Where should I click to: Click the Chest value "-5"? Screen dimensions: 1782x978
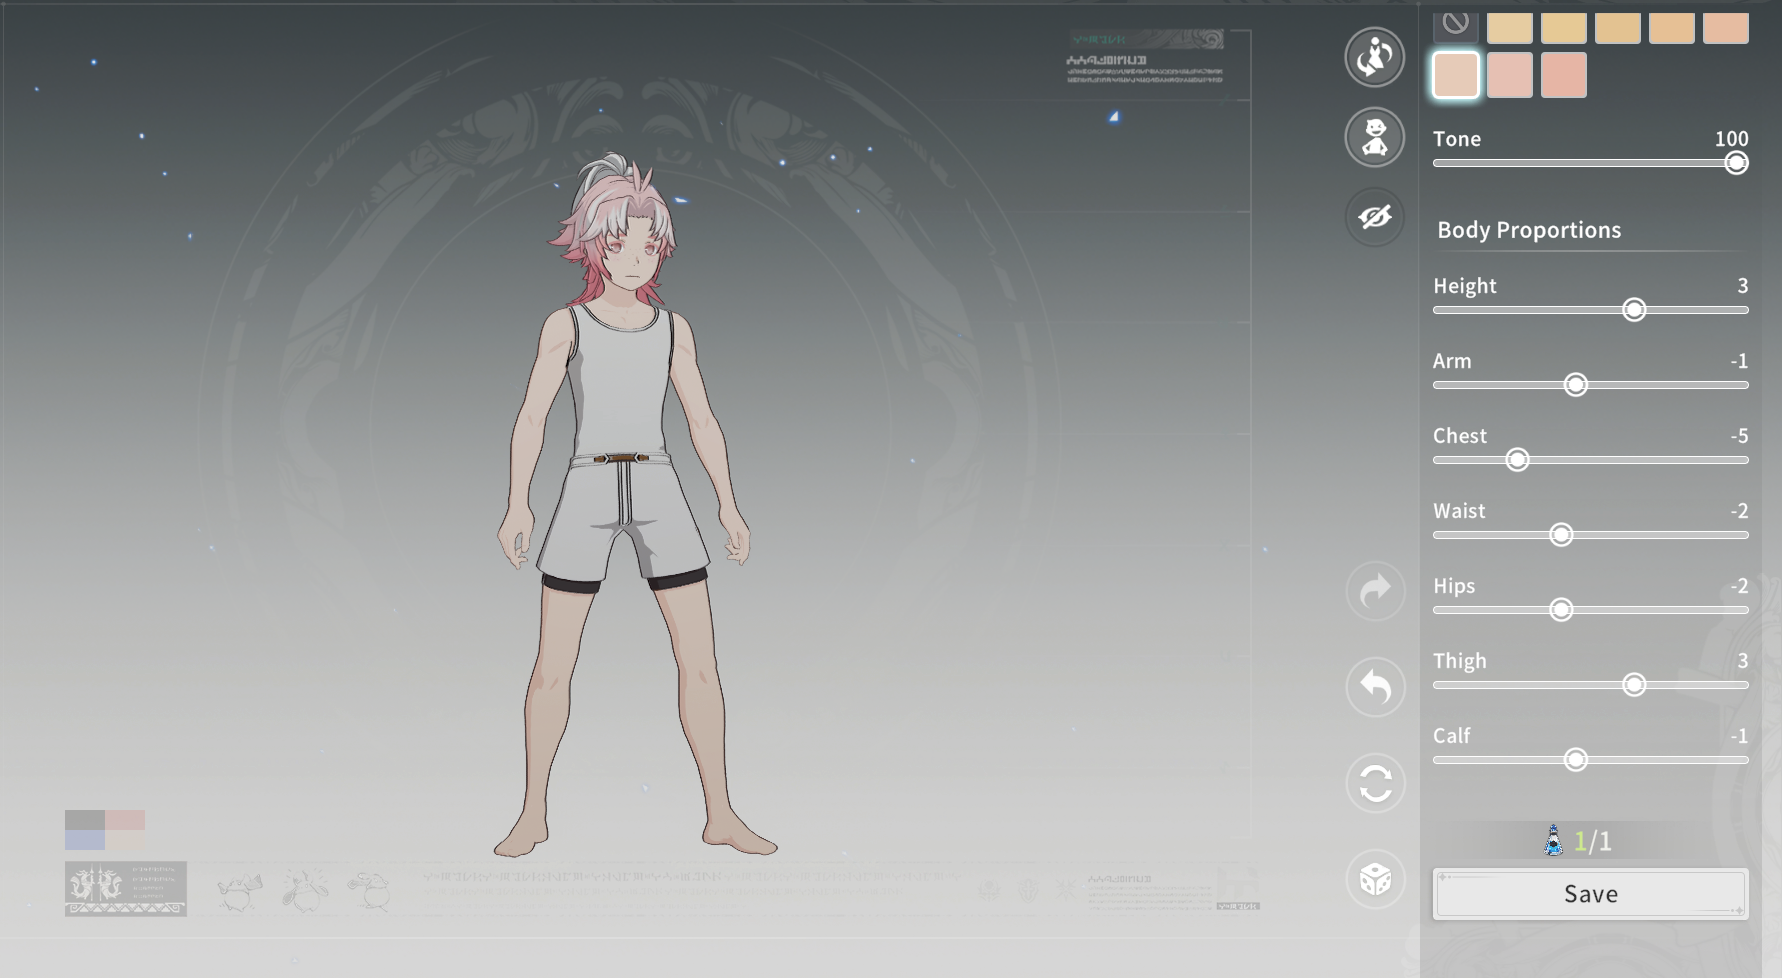point(1739,436)
